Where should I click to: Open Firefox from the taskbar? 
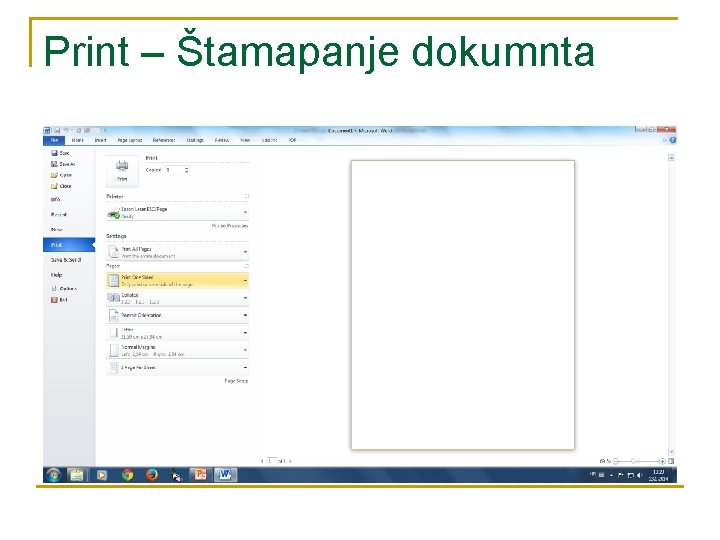tap(152, 475)
